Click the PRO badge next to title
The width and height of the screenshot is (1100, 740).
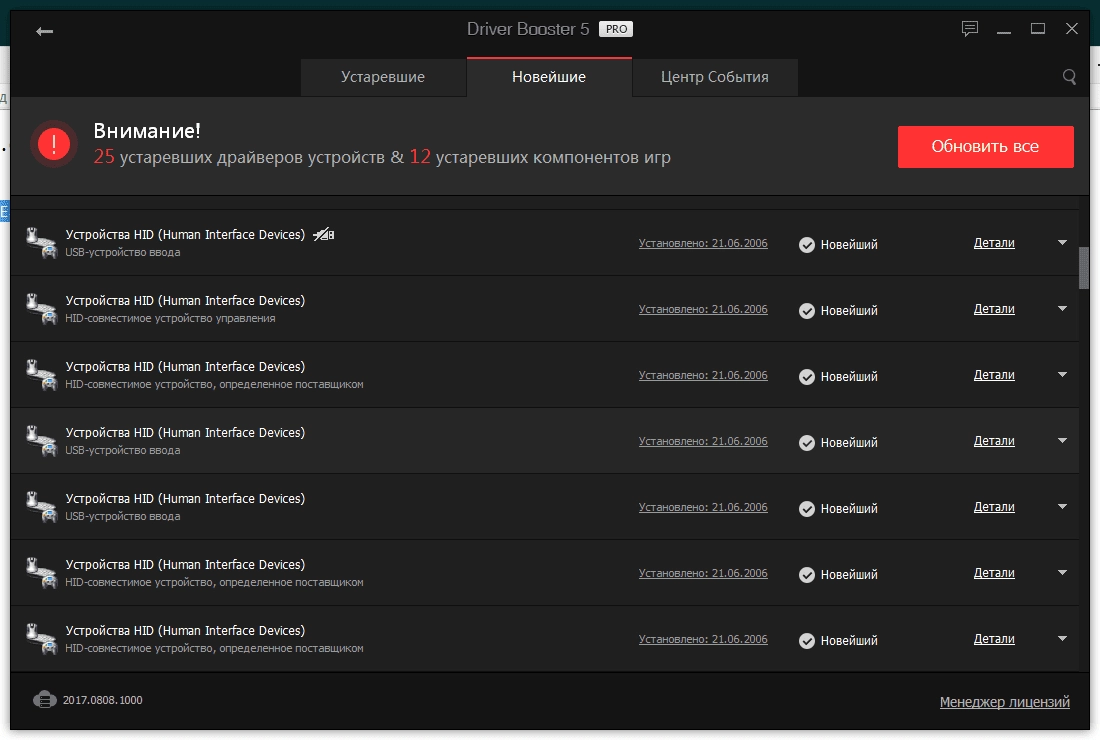tap(616, 29)
